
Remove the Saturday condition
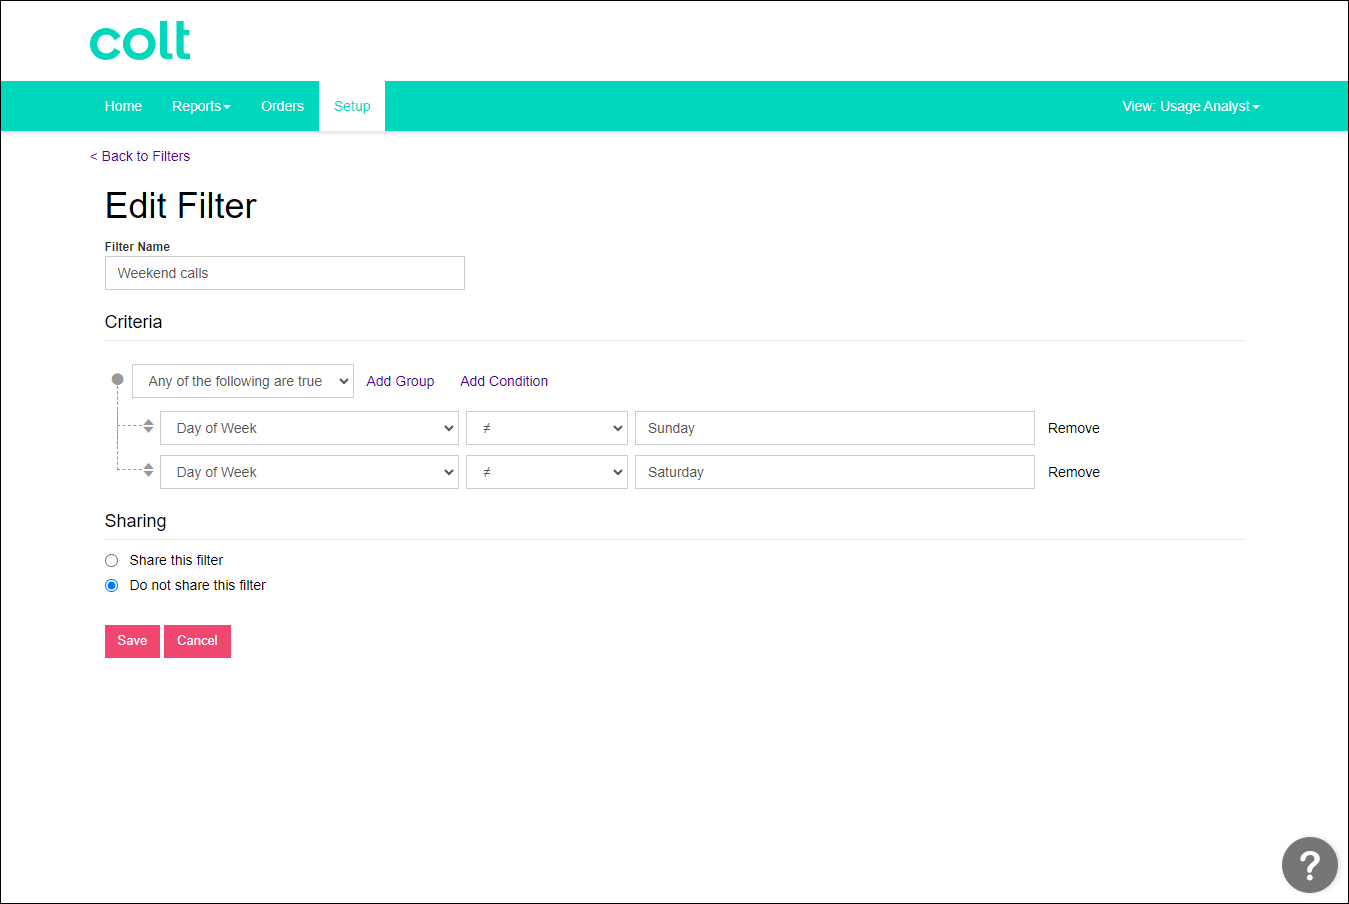[1074, 472]
